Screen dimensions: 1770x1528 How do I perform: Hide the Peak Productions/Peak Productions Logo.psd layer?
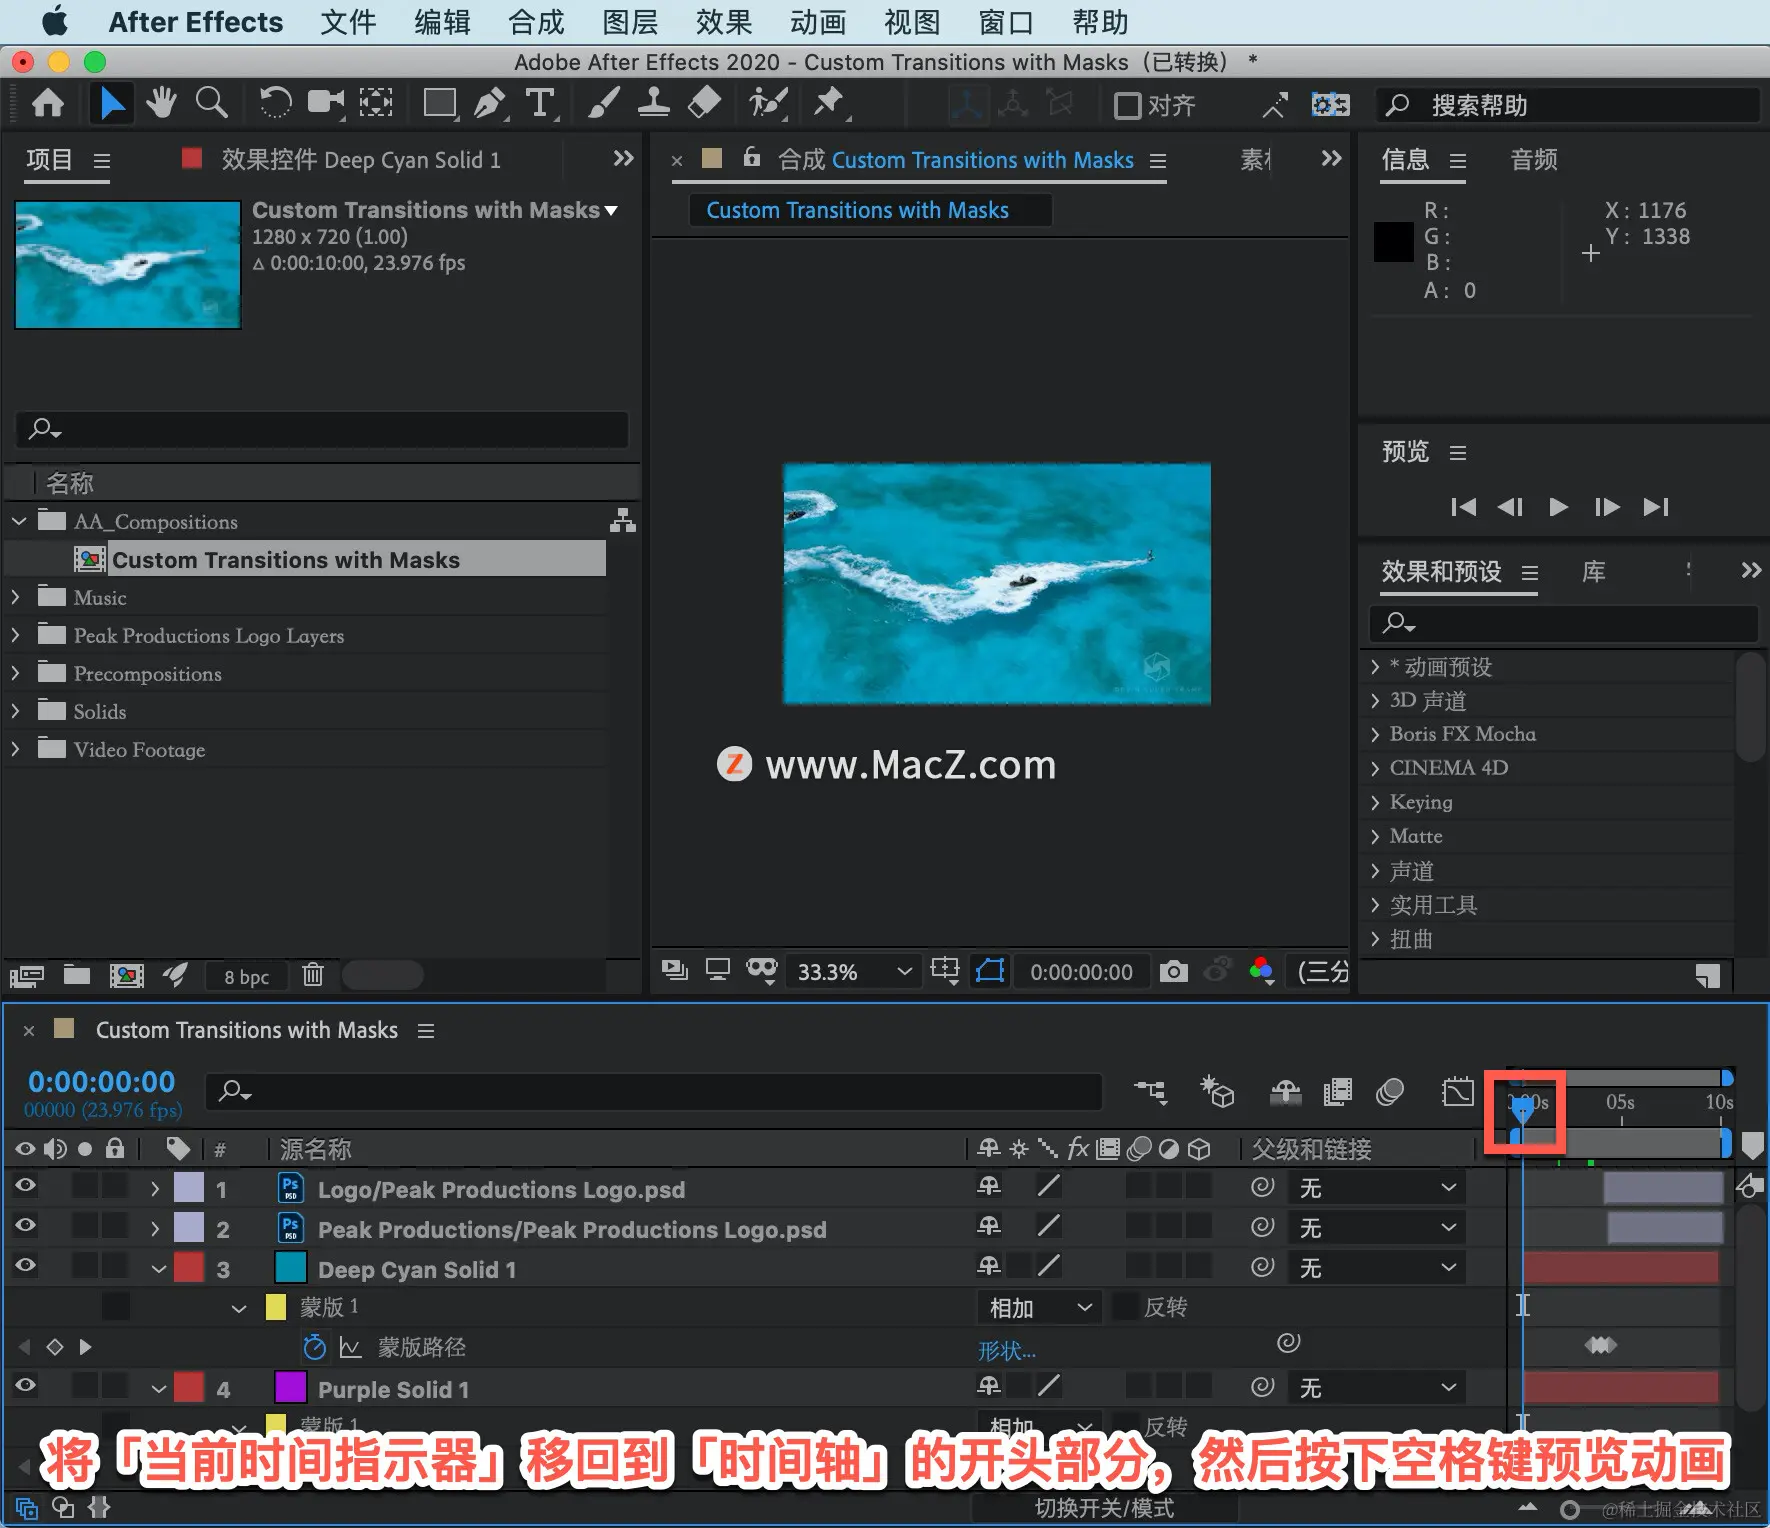tap(25, 1226)
